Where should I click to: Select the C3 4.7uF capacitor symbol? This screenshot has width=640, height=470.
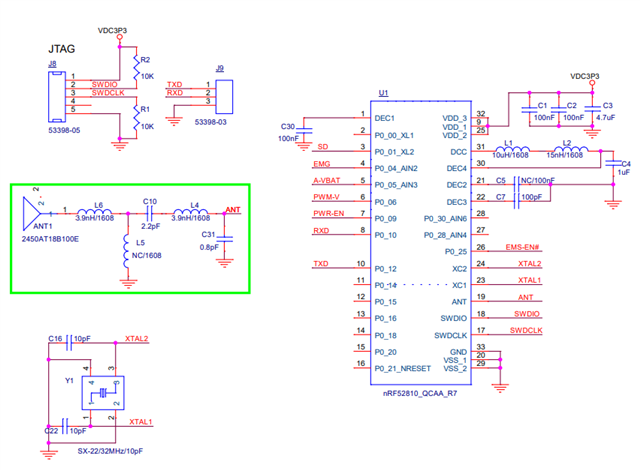(x=592, y=109)
